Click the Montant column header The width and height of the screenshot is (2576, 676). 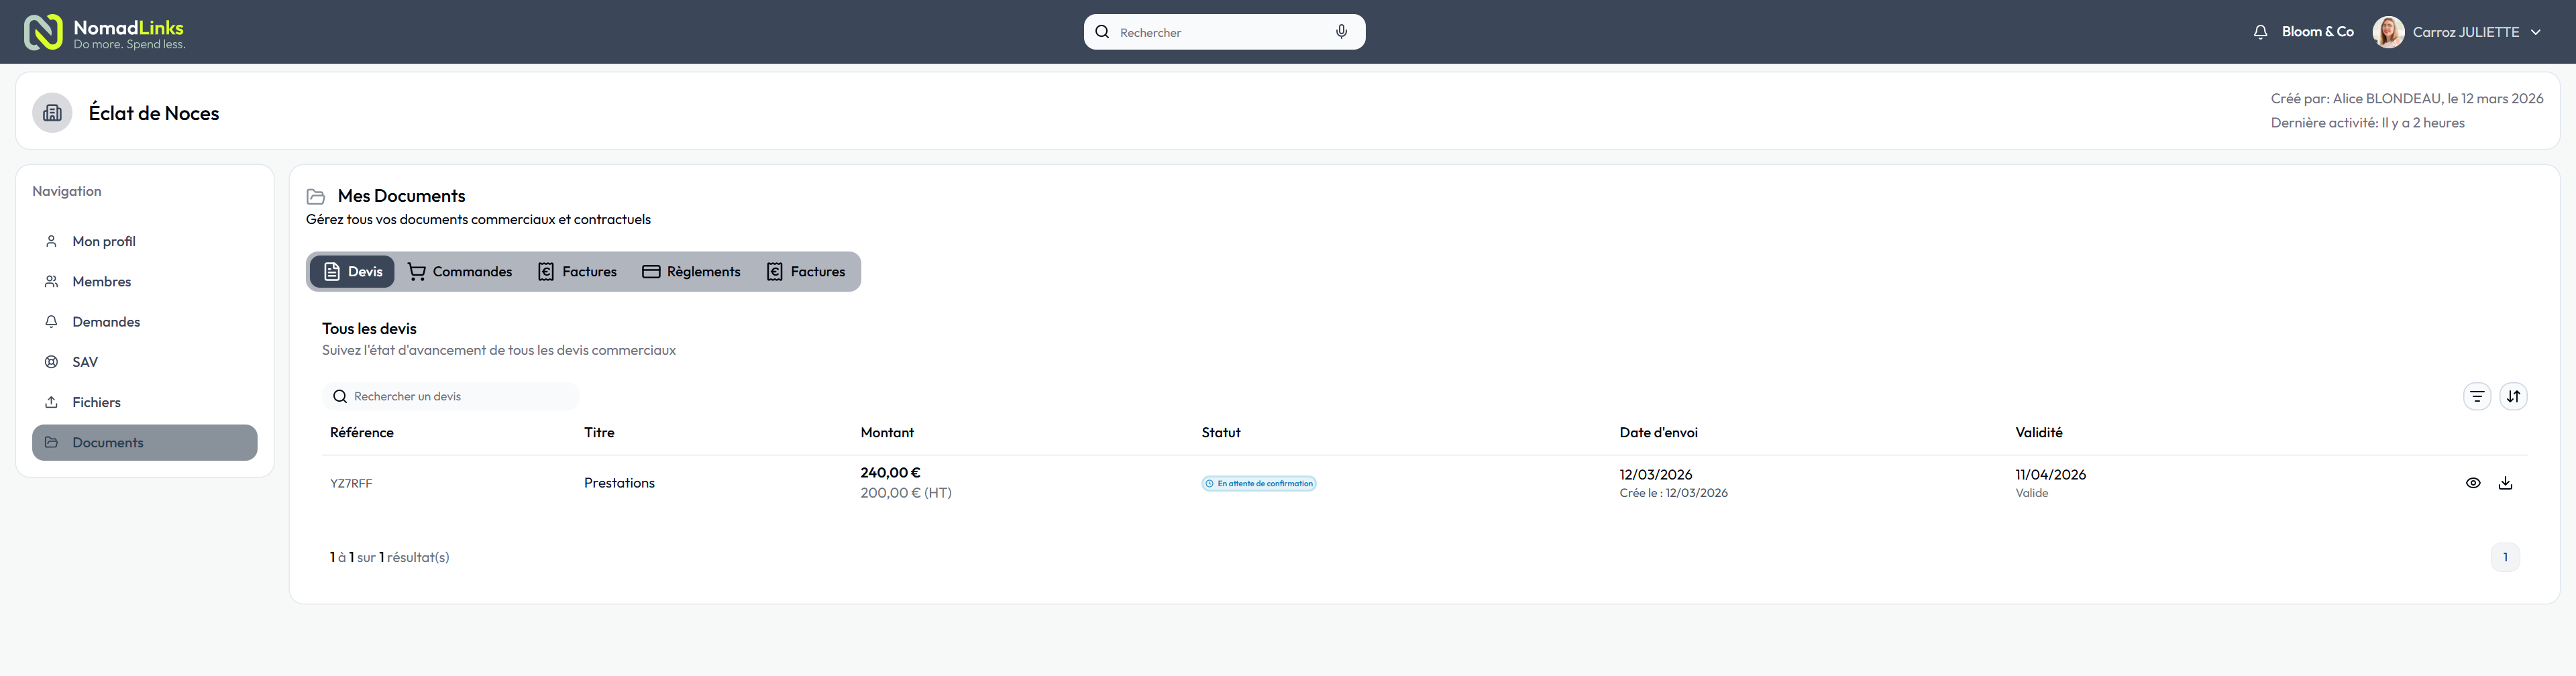(887, 433)
